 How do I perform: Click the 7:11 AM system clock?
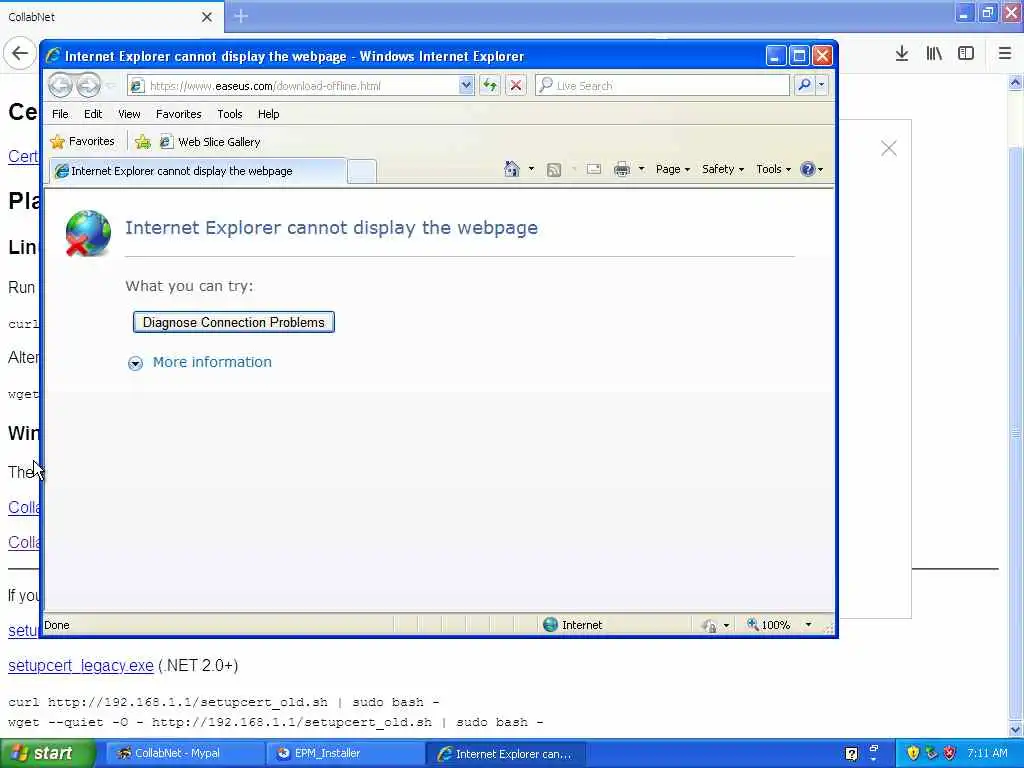pyautogui.click(x=987, y=753)
